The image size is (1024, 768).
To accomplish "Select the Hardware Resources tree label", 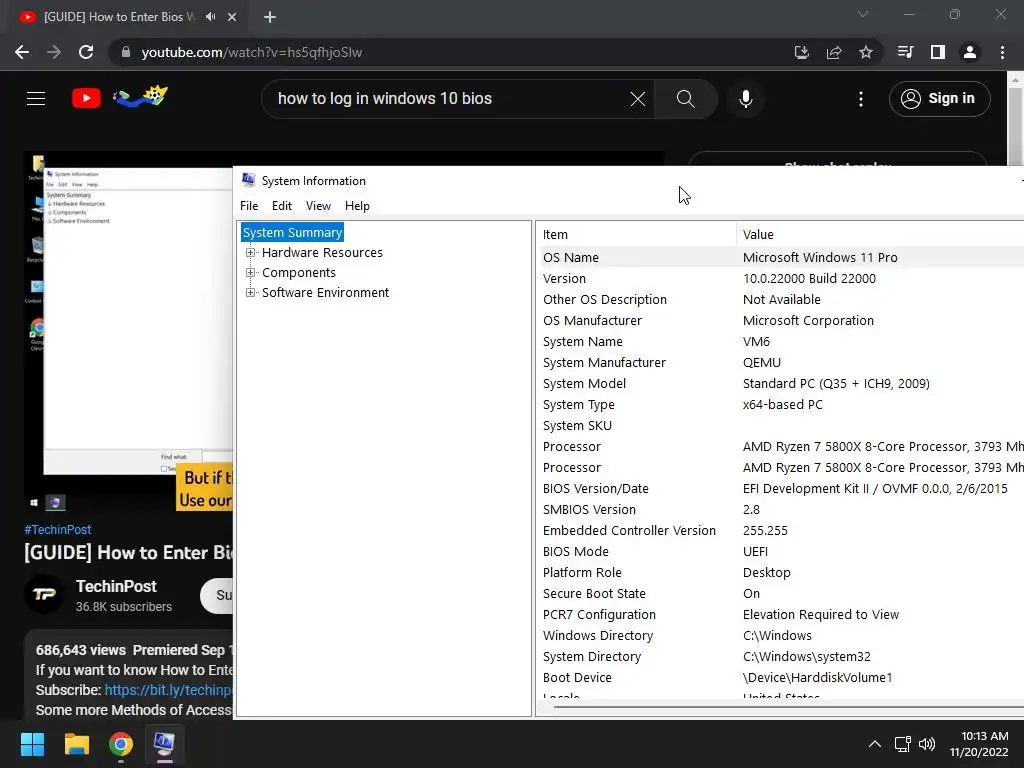I will pyautogui.click(x=323, y=253).
